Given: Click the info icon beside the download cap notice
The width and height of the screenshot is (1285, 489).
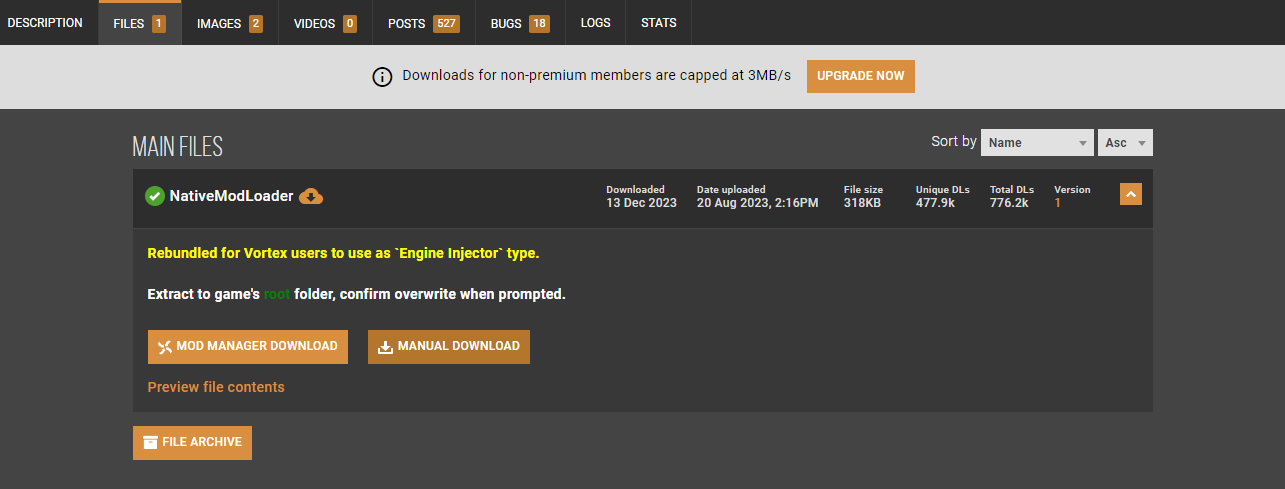Looking at the screenshot, I should tap(382, 77).
